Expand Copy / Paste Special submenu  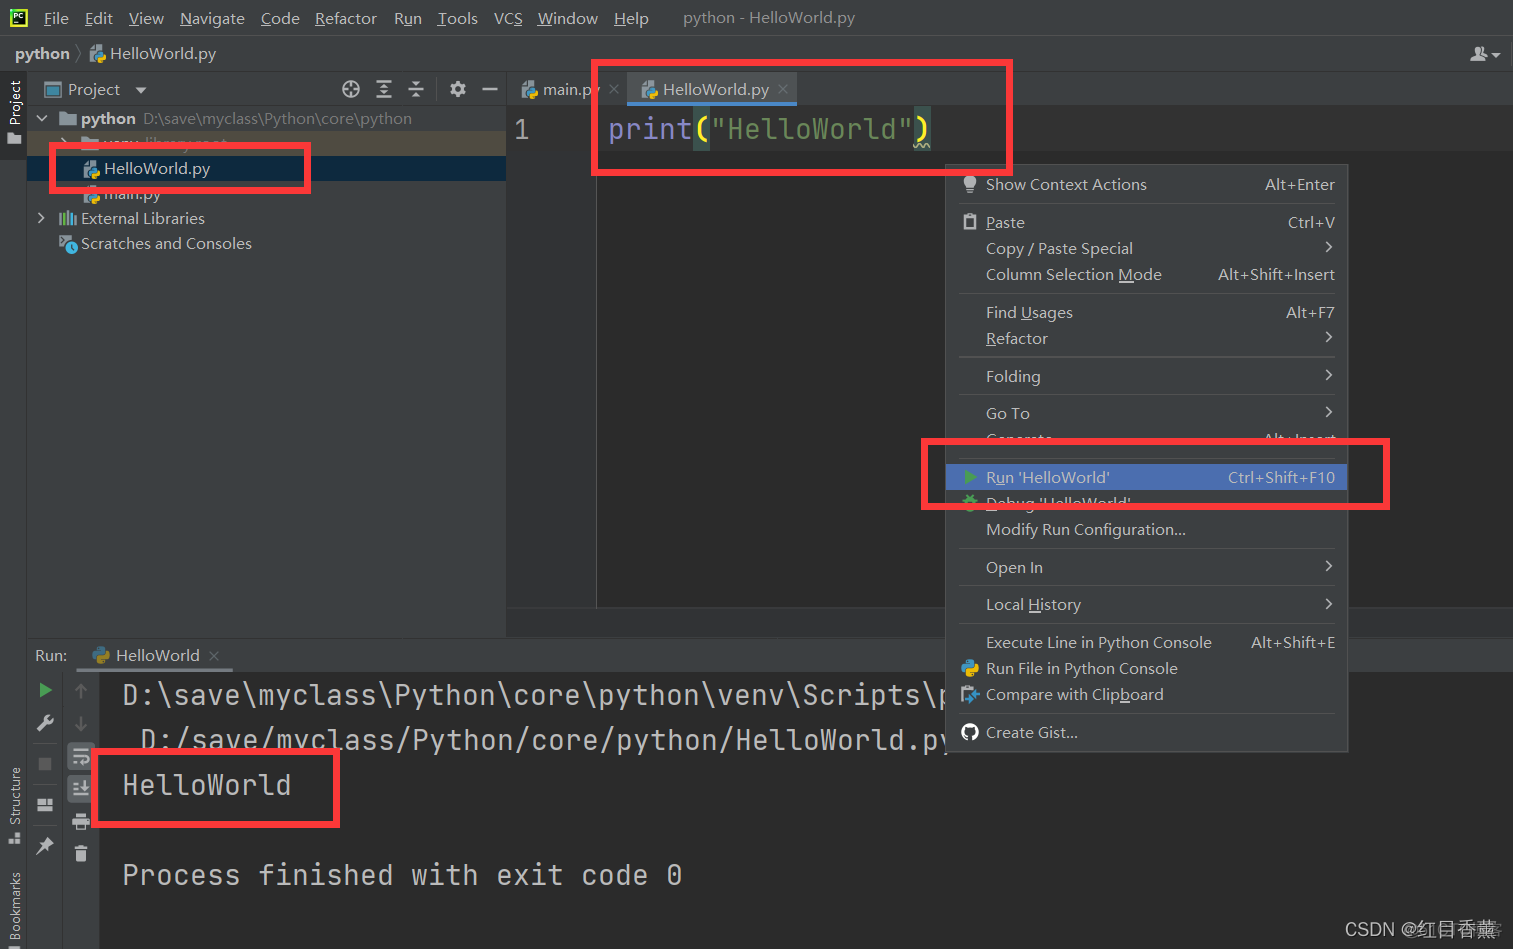tap(1147, 248)
